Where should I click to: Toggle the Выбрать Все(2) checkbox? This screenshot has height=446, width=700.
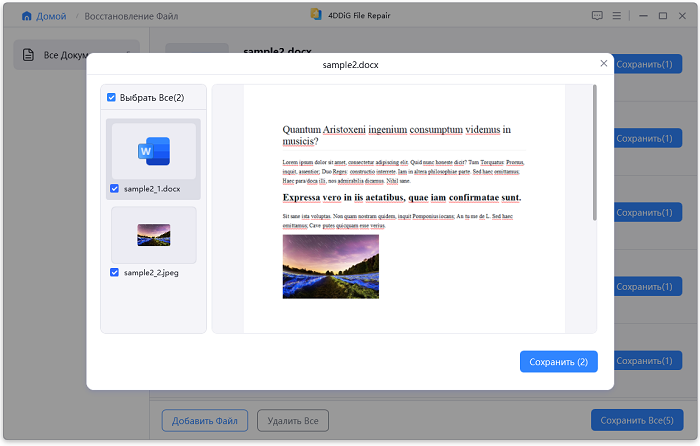point(112,97)
